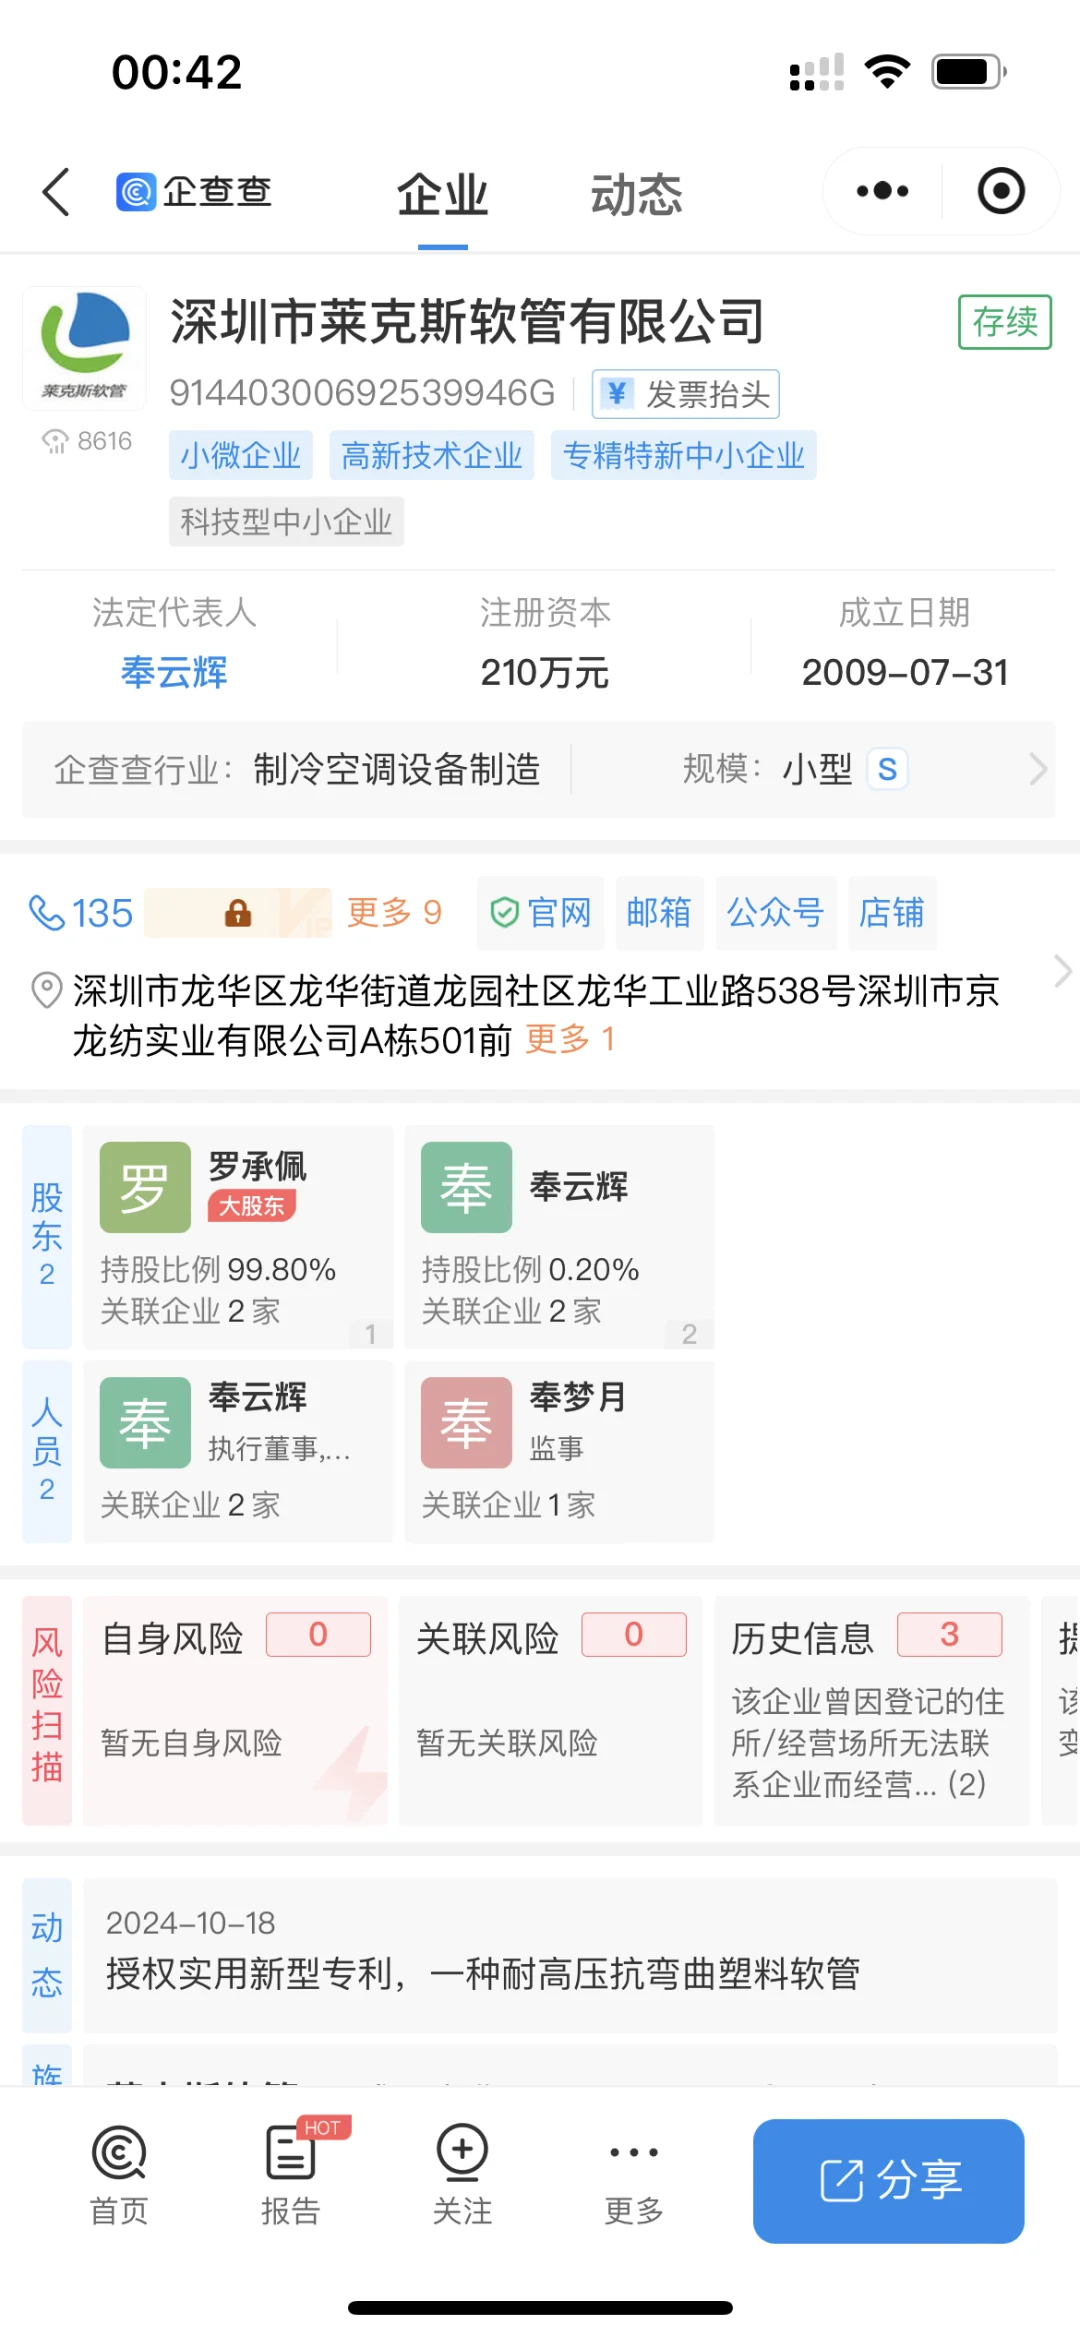The height and width of the screenshot is (2337, 1080).
Task: Tap the 关注 plus icon
Action: coord(462,2151)
